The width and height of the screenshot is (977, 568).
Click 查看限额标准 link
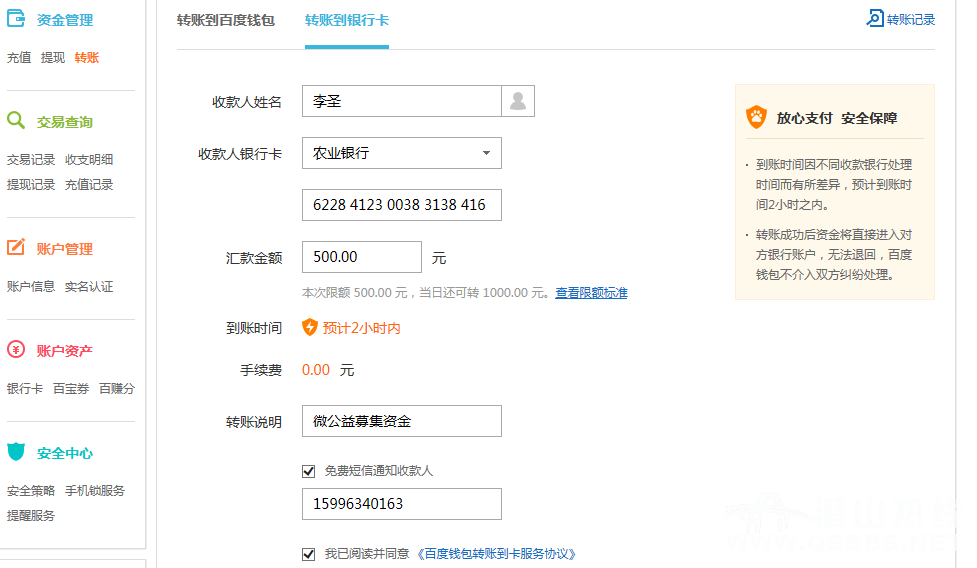pyautogui.click(x=591, y=293)
